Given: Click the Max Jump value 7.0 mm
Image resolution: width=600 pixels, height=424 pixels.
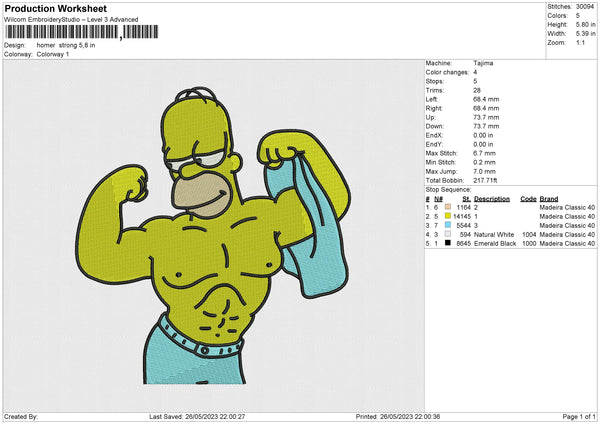Looking at the screenshot, I should (x=484, y=171).
